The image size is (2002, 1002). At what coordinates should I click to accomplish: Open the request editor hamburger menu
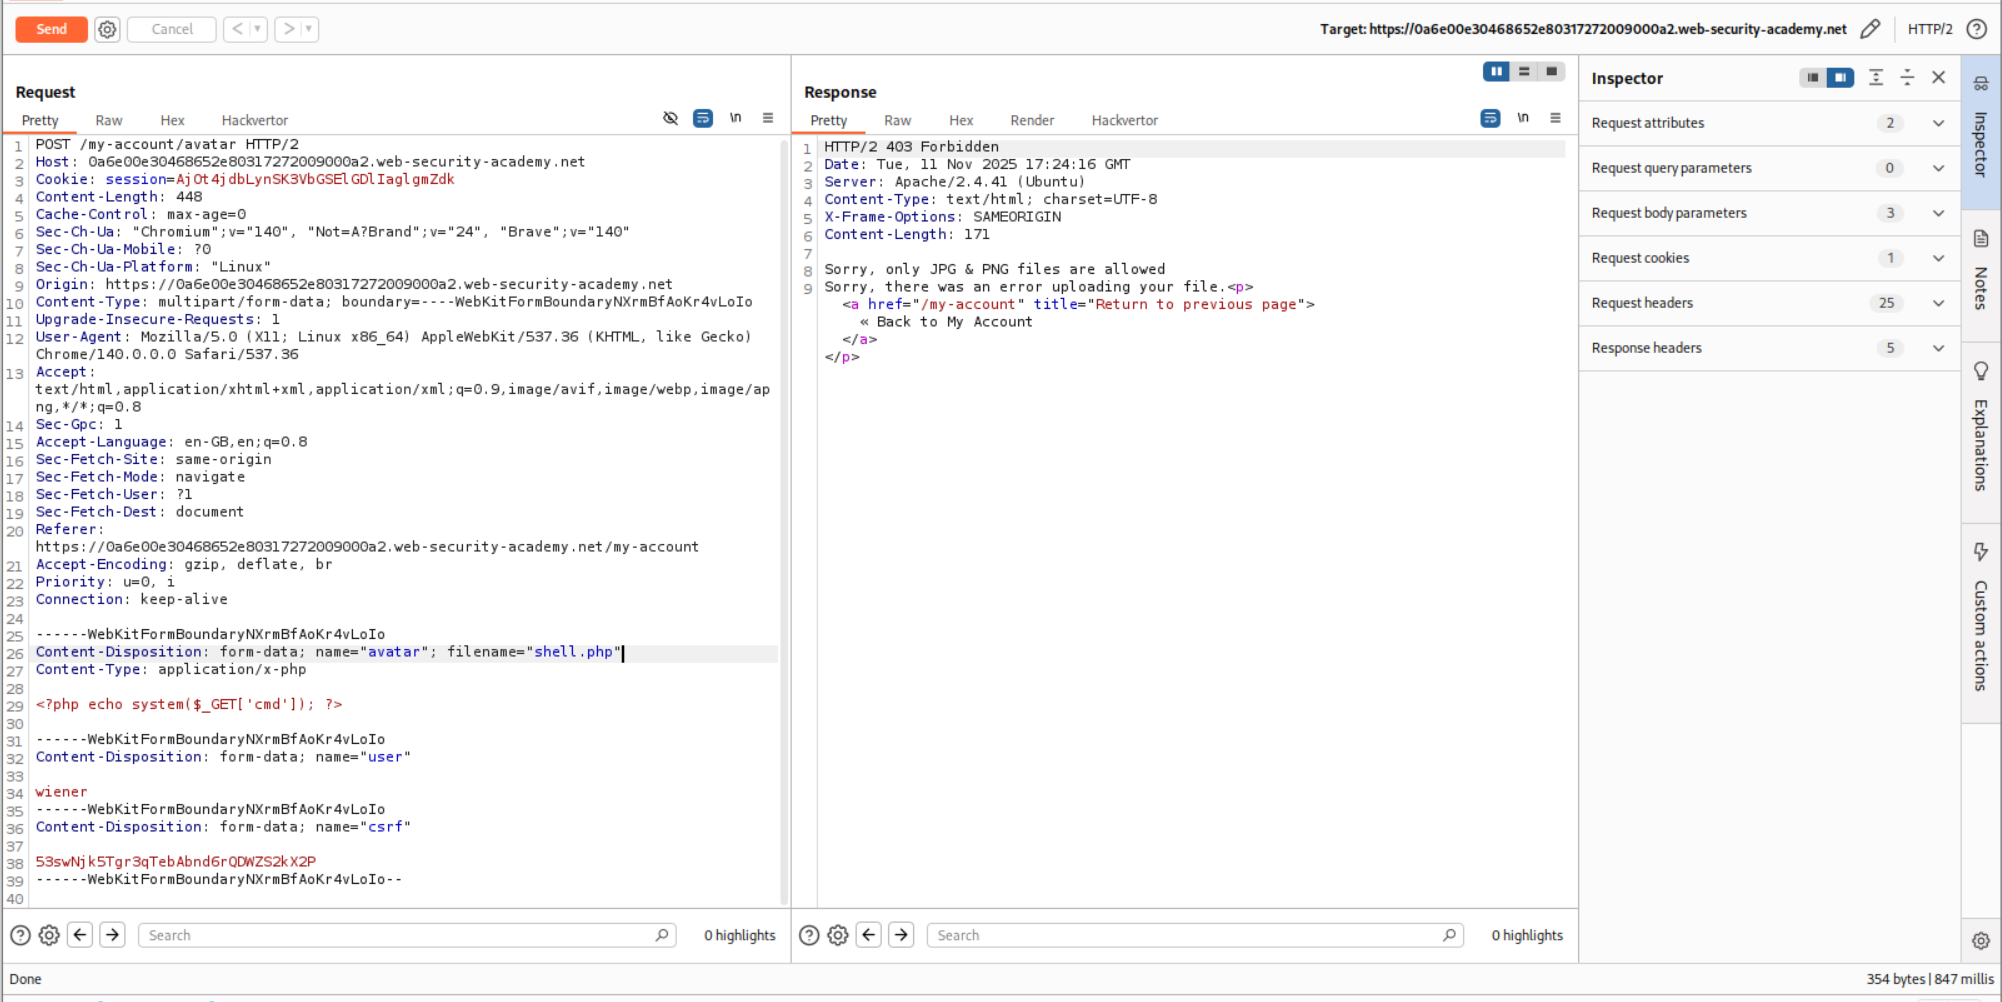pos(768,118)
